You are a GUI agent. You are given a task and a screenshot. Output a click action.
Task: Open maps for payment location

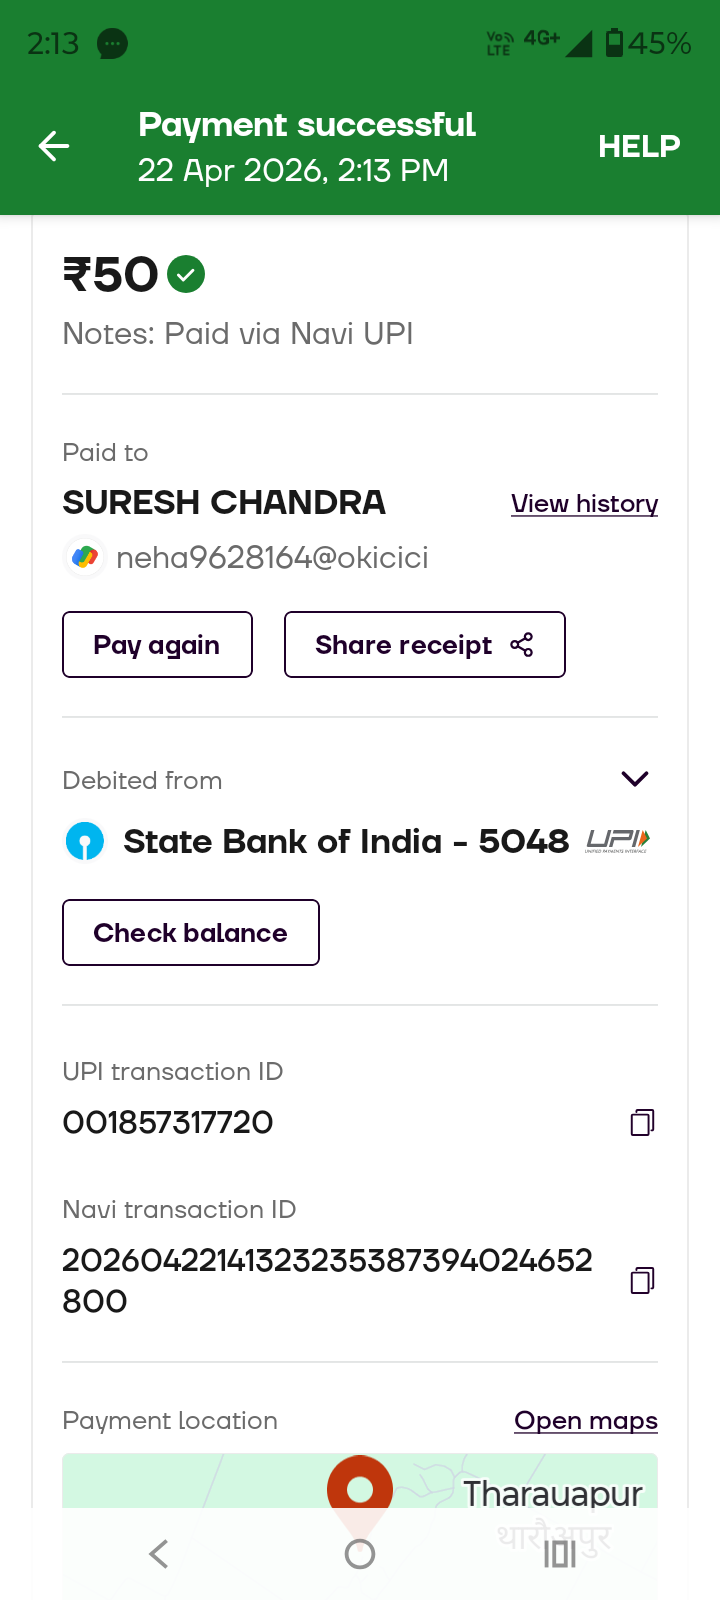coord(585,1421)
